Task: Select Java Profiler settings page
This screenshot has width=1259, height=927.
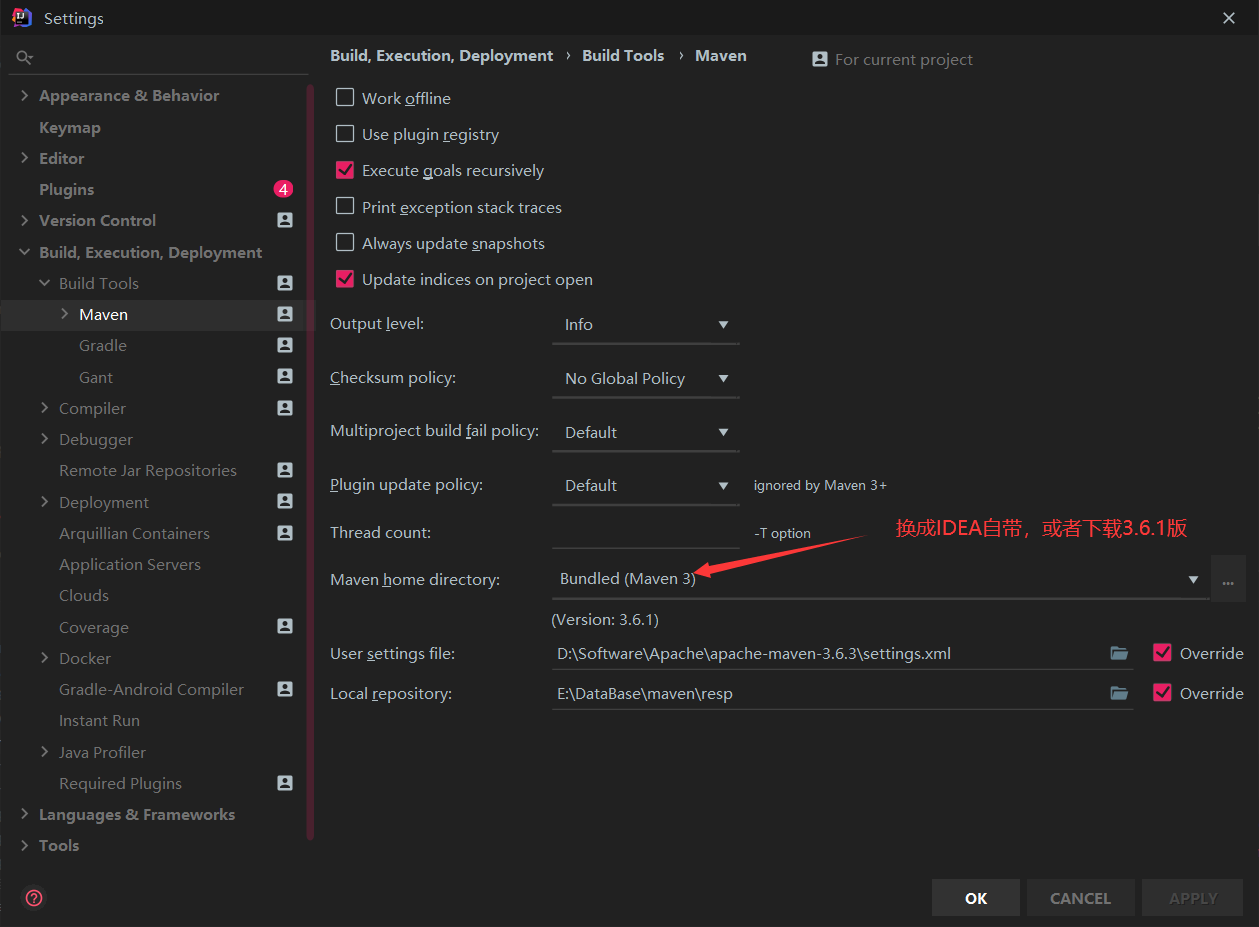Action: click(102, 752)
